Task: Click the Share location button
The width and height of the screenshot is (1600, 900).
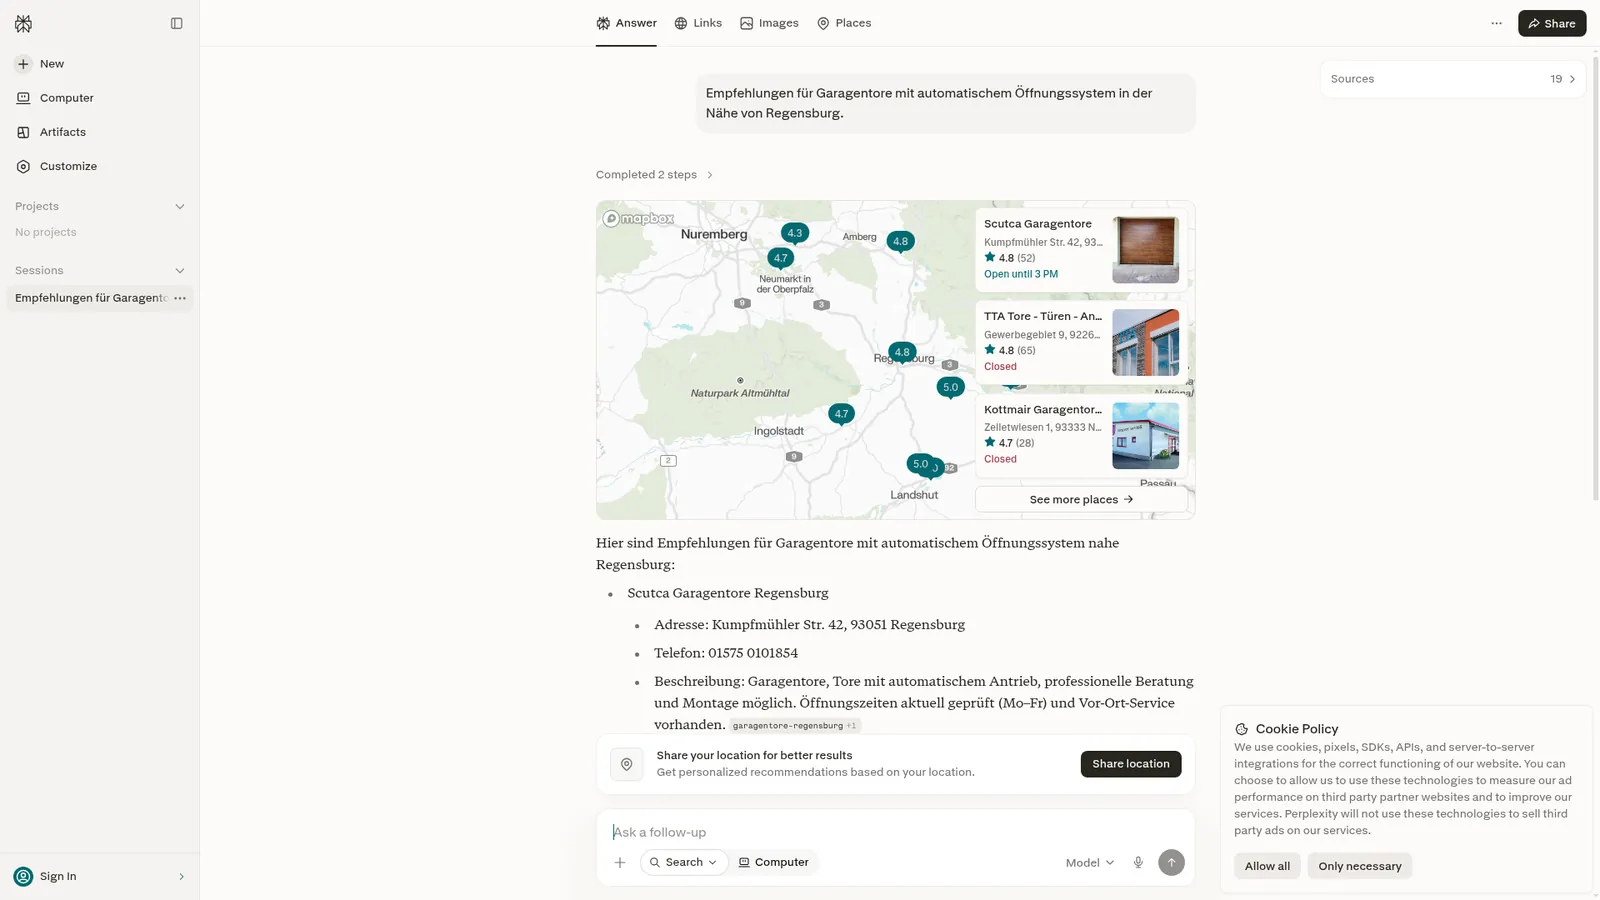Action: click(1130, 764)
